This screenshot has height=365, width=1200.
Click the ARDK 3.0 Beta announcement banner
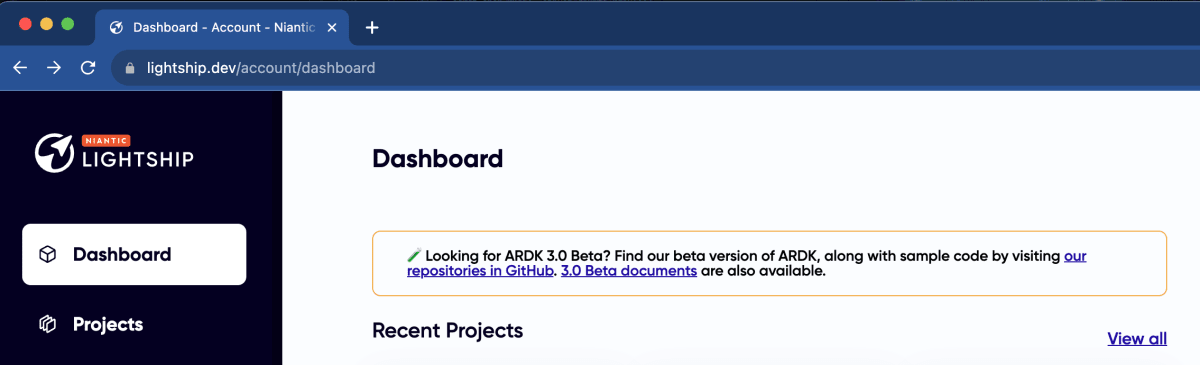click(769, 263)
